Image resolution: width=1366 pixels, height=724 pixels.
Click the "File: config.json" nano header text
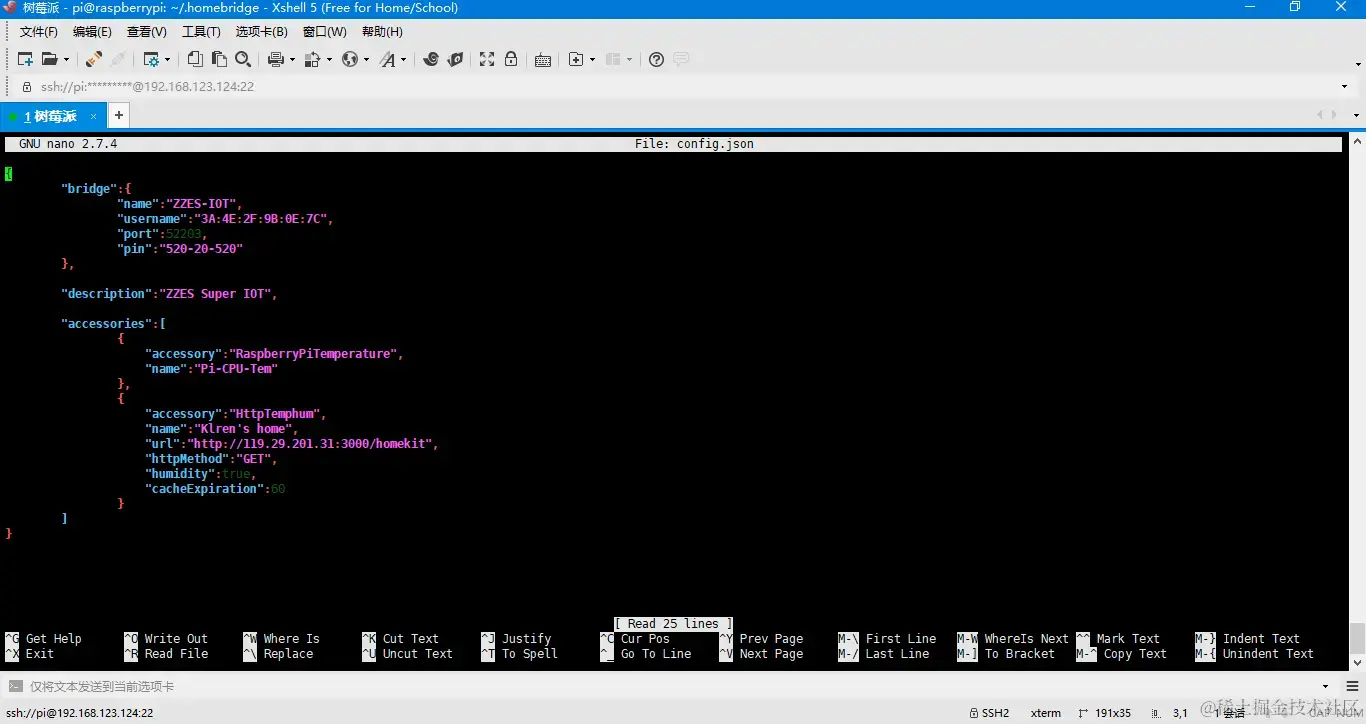click(x=694, y=144)
